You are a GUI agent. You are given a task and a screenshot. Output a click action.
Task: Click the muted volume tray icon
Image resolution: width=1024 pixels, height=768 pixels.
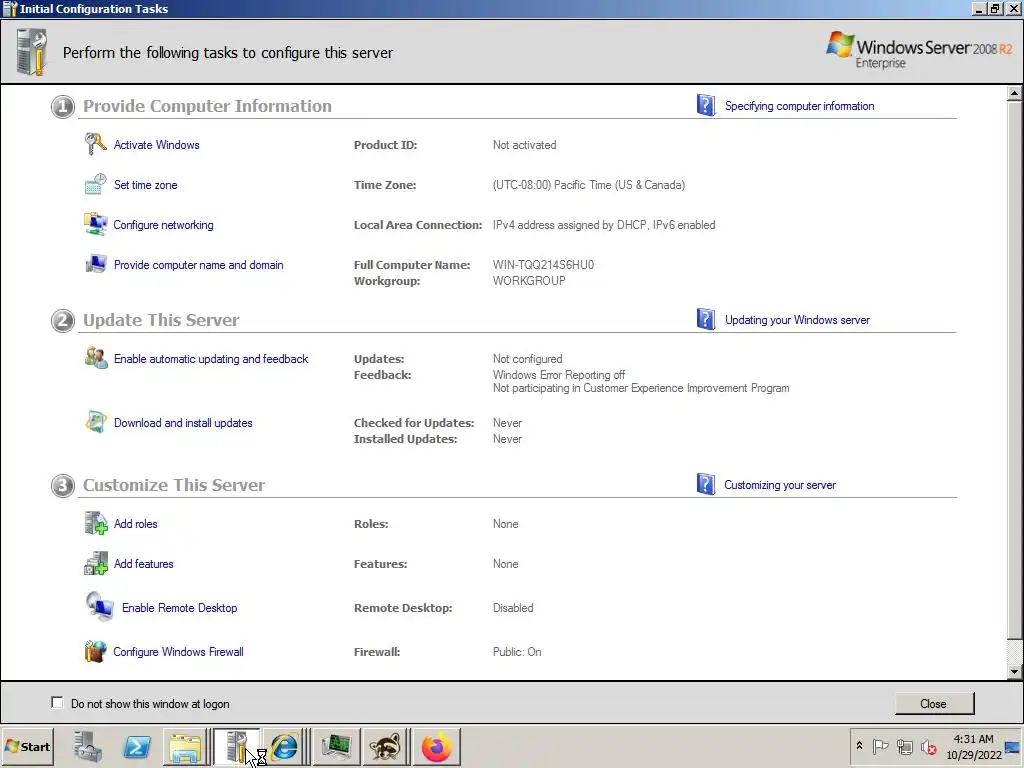[929, 746]
